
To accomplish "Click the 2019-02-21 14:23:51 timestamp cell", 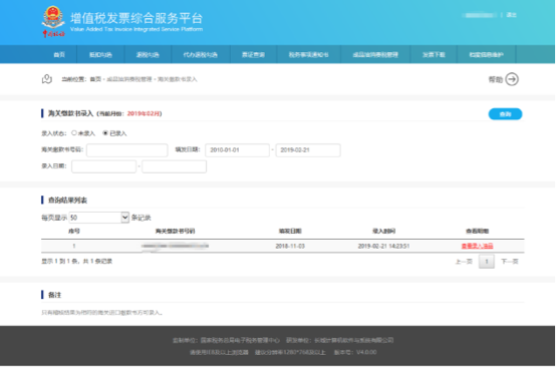I will 384,246.
